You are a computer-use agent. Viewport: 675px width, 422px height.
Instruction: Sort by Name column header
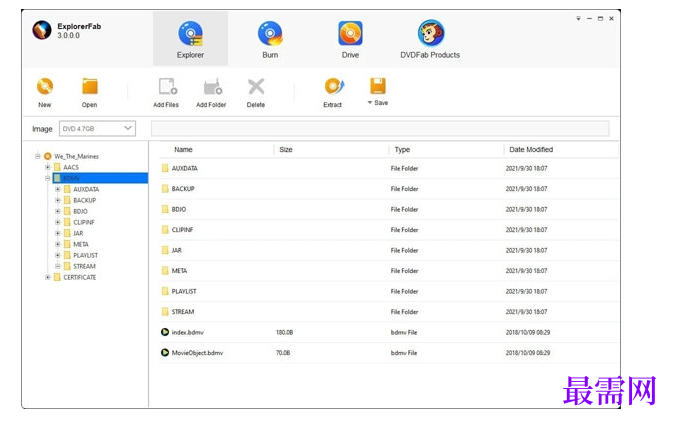point(183,149)
